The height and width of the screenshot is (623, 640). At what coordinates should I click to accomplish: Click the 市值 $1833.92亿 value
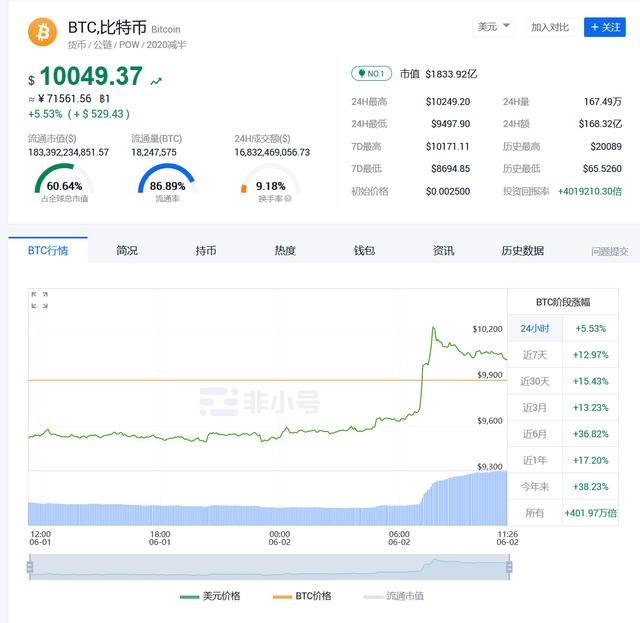[x=451, y=74]
